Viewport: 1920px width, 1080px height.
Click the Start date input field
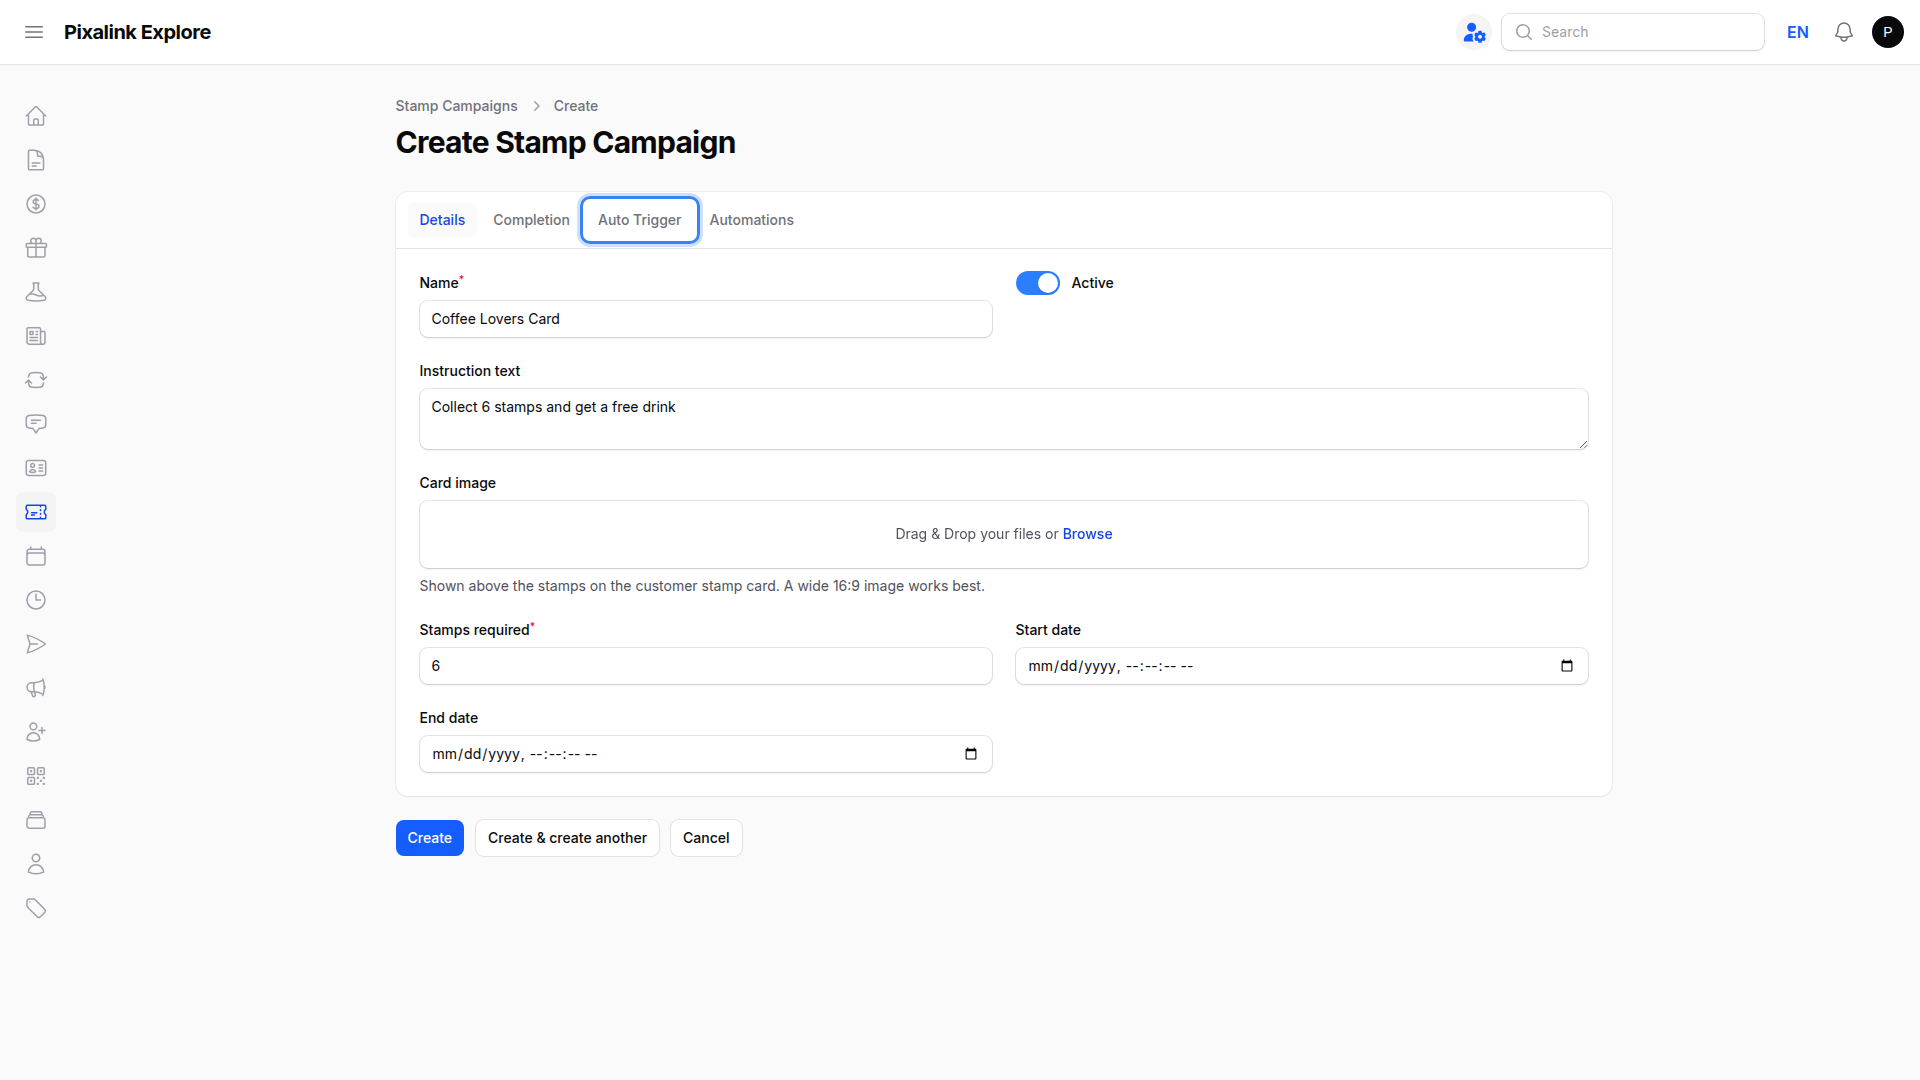point(1302,666)
